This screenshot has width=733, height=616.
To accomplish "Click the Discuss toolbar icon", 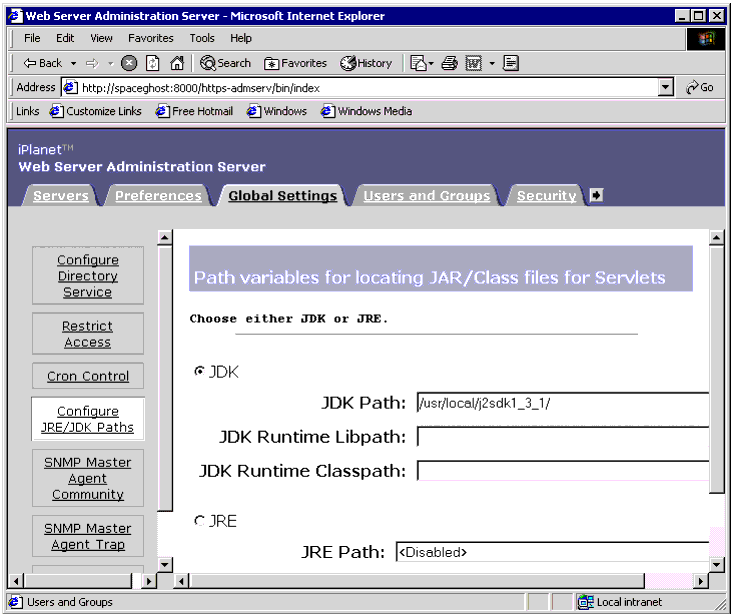I will pyautogui.click(x=510, y=63).
